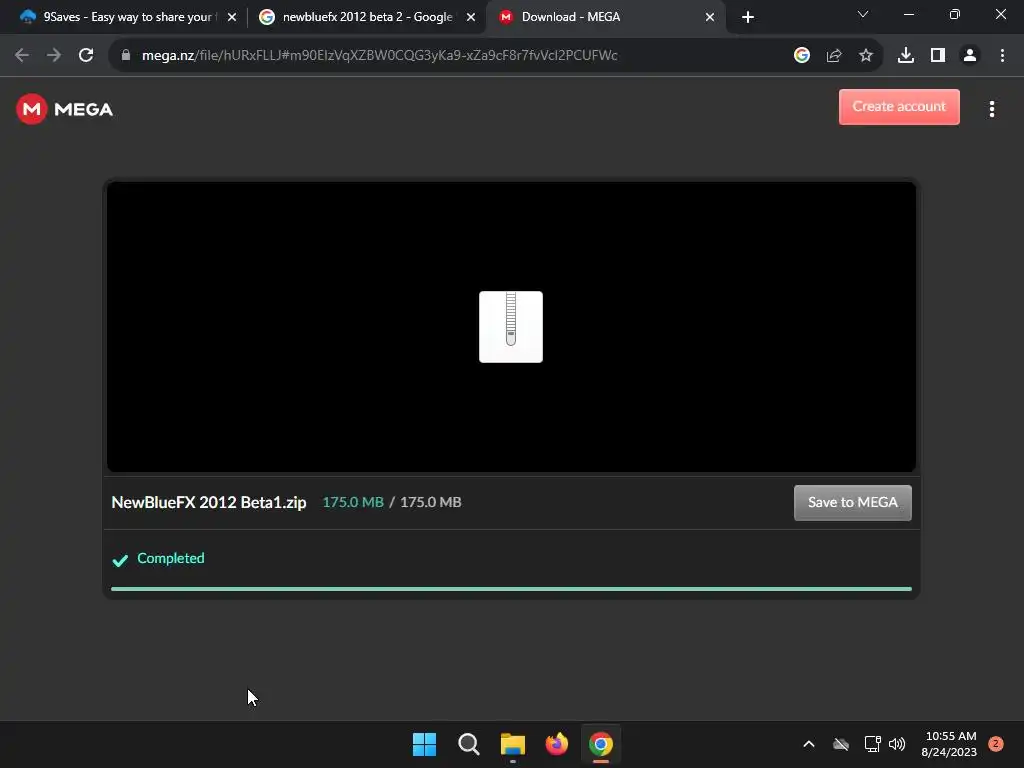
Task: Open Chrome profile menu
Action: pos(970,56)
